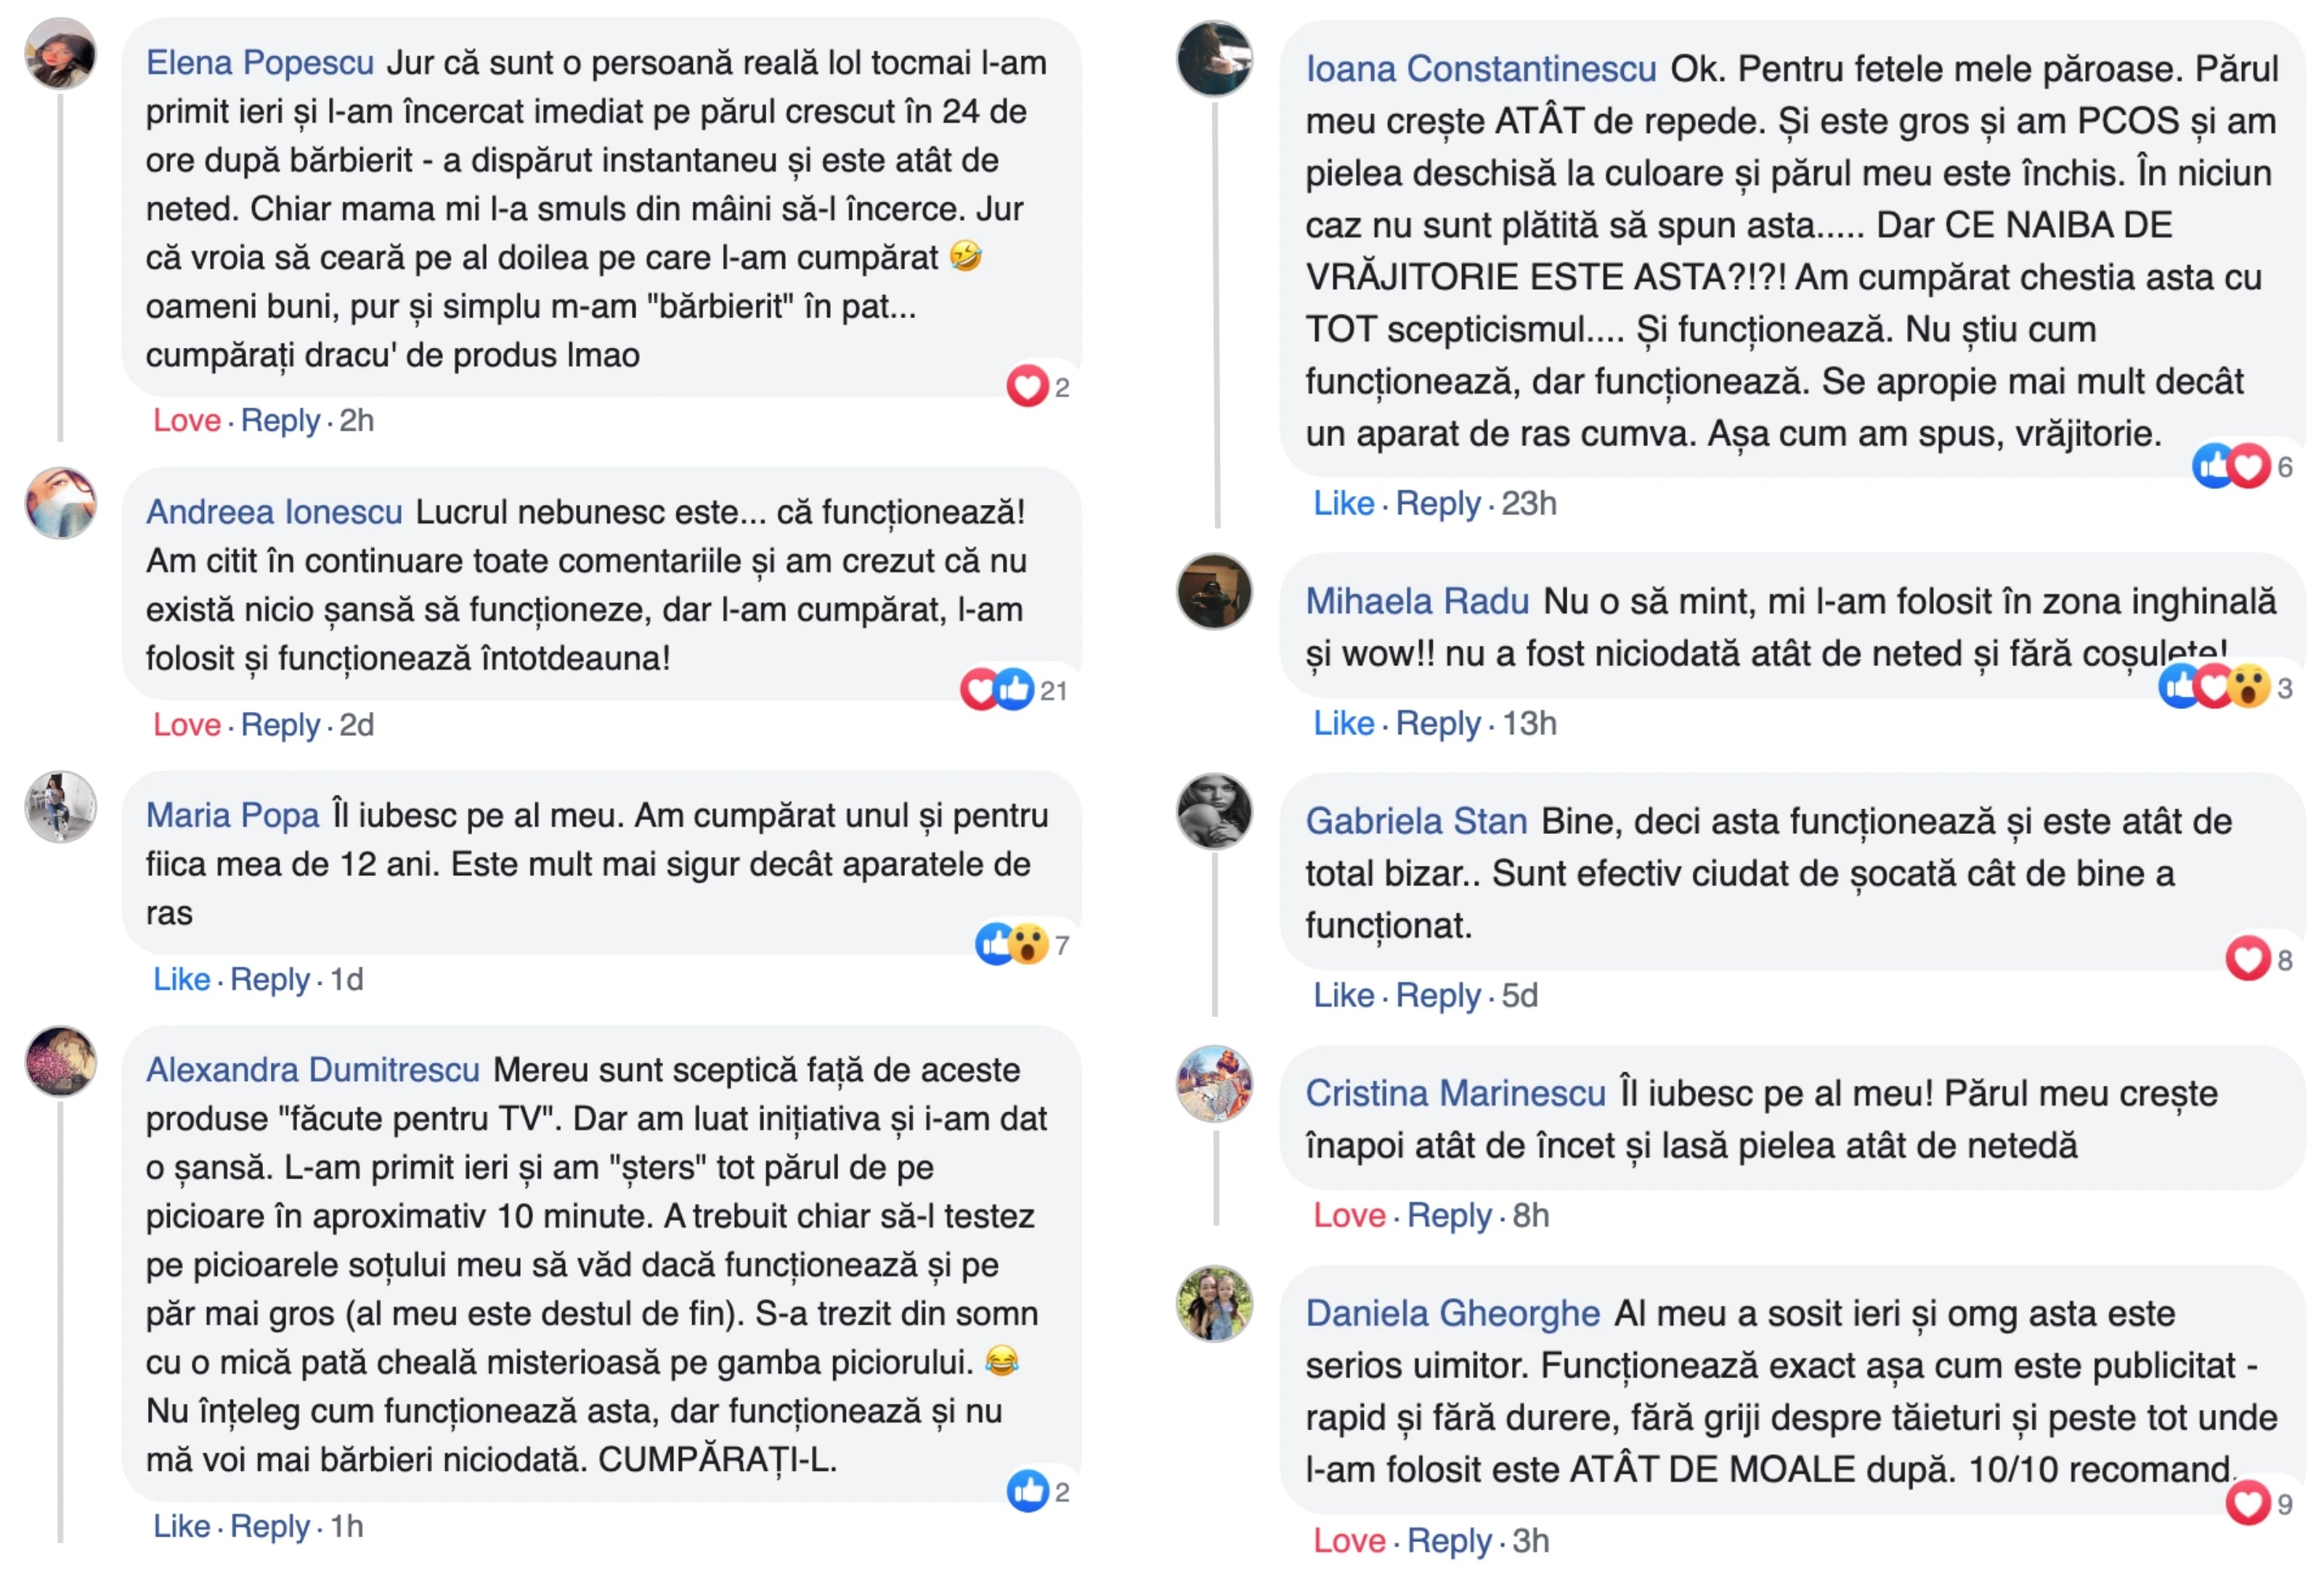Viewport: 2324px width, 1569px height.
Task: Click the heart reaction on Elena Popescu's comment
Action: (1027, 387)
